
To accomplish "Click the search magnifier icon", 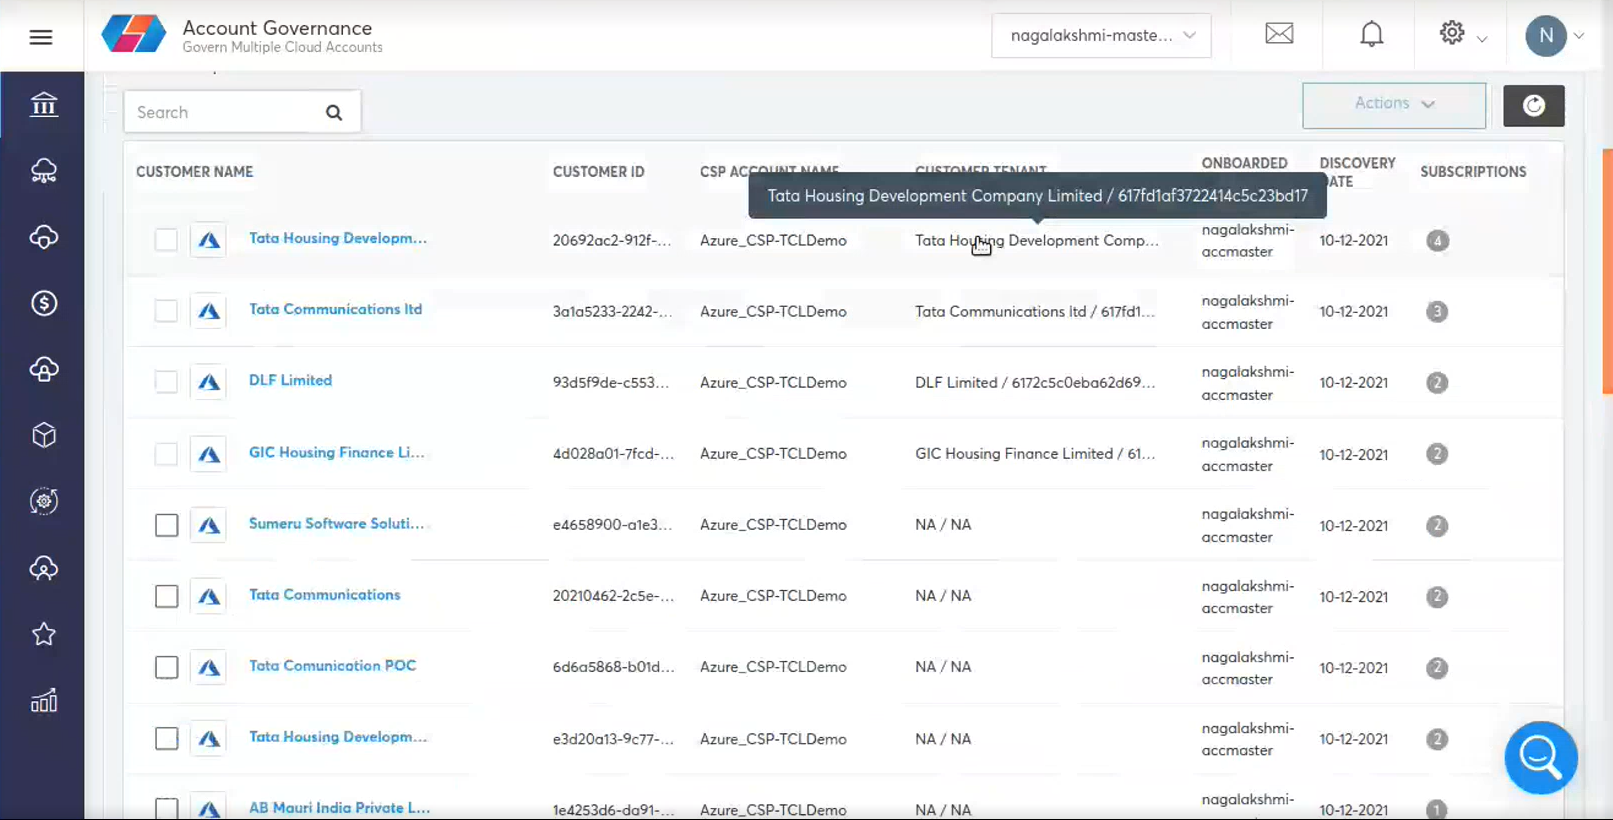I will click(x=334, y=113).
